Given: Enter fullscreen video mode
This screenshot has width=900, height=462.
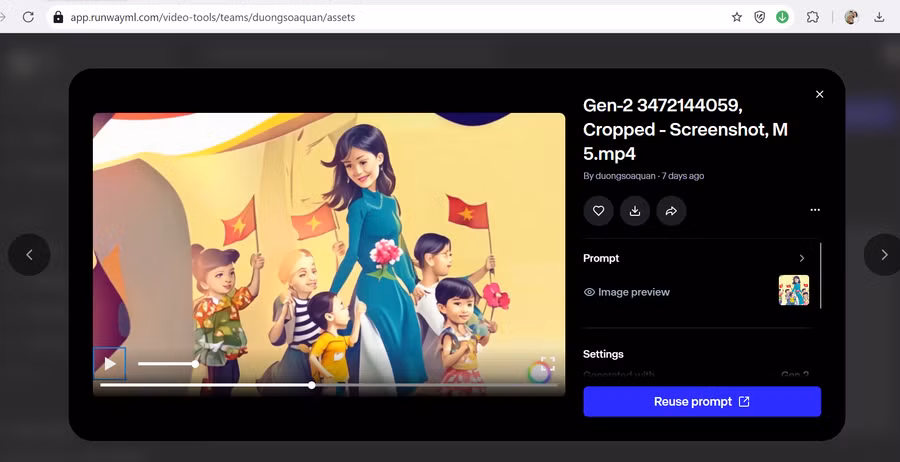Looking at the screenshot, I should coord(548,364).
